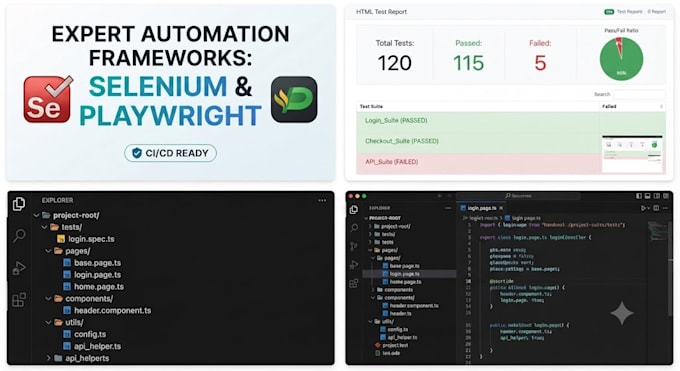
Task: Open home.page.ts in the large explorer
Action: click(x=93, y=287)
